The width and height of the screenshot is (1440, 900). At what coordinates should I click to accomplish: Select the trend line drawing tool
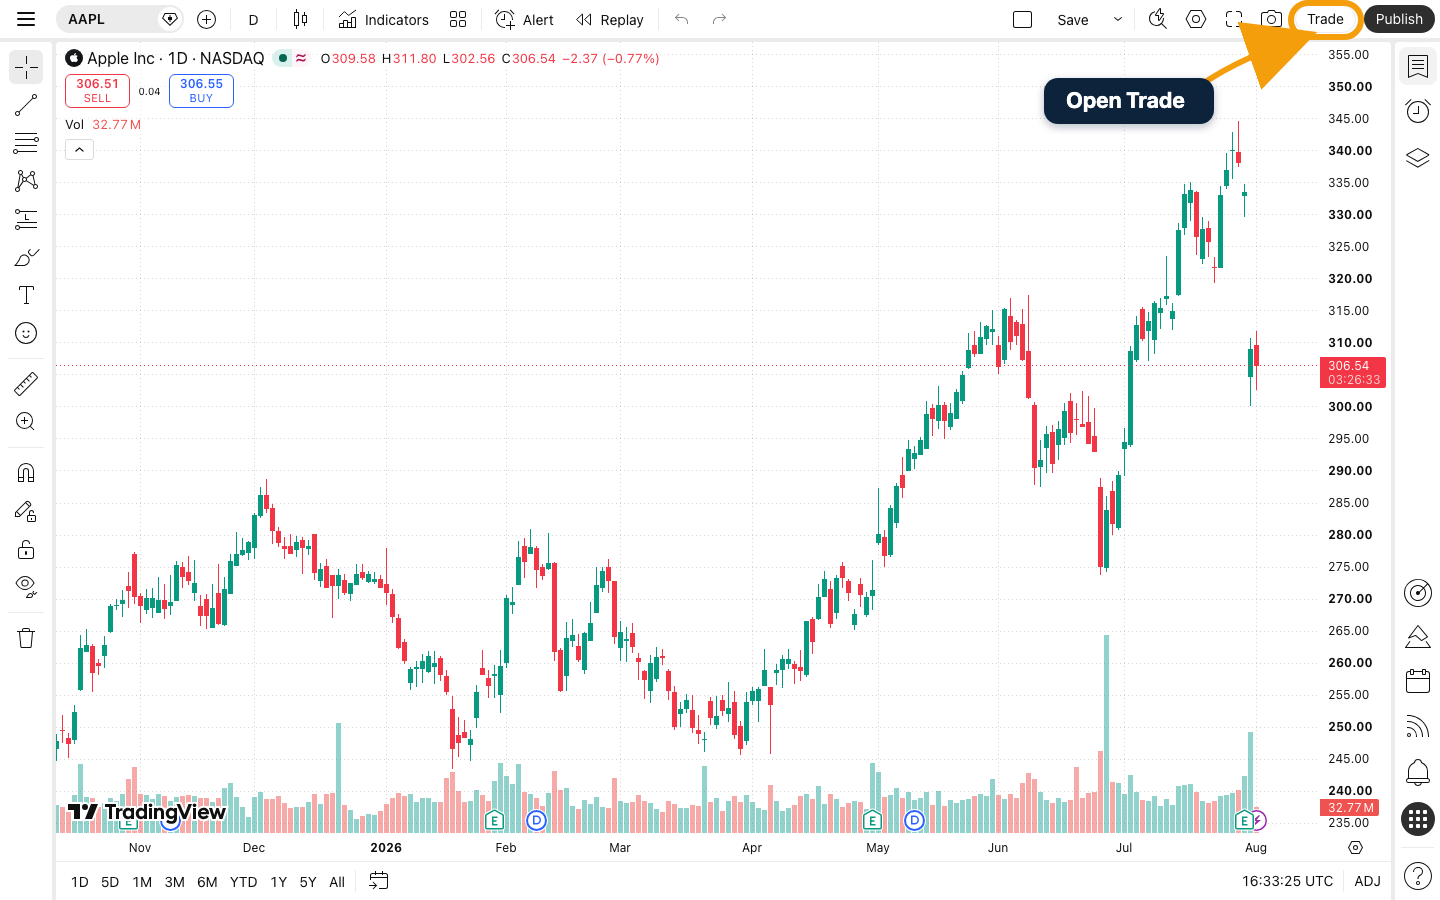click(x=26, y=105)
